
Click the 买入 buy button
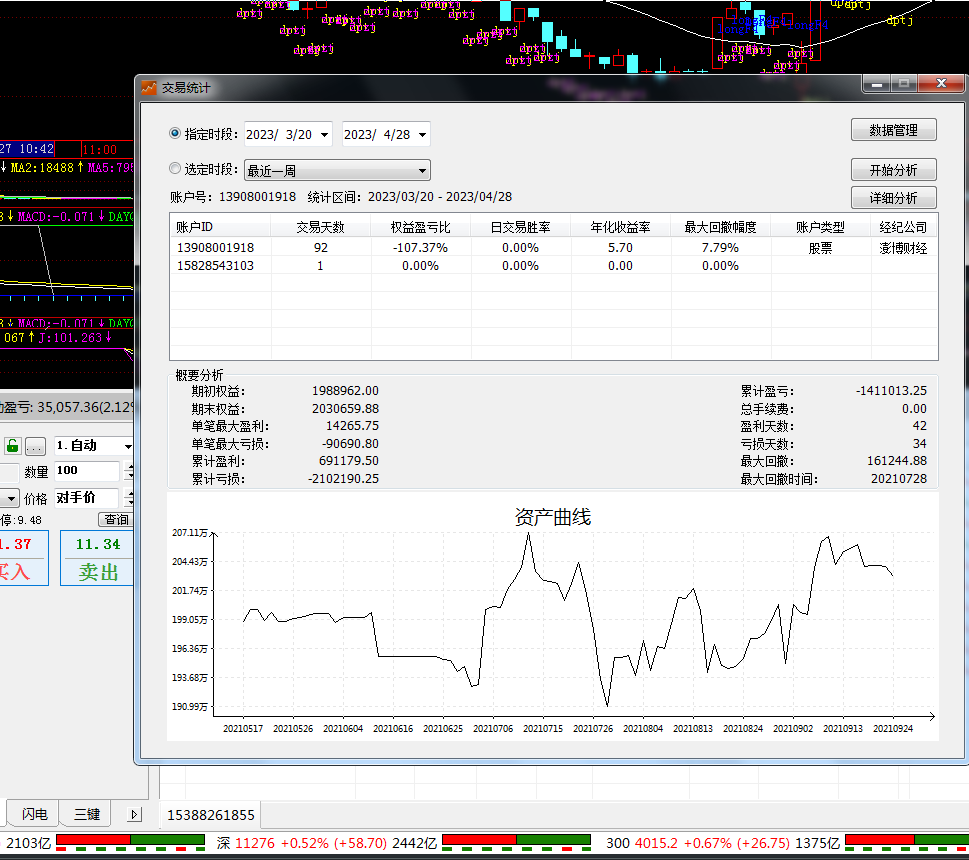pyautogui.click(x=23, y=558)
